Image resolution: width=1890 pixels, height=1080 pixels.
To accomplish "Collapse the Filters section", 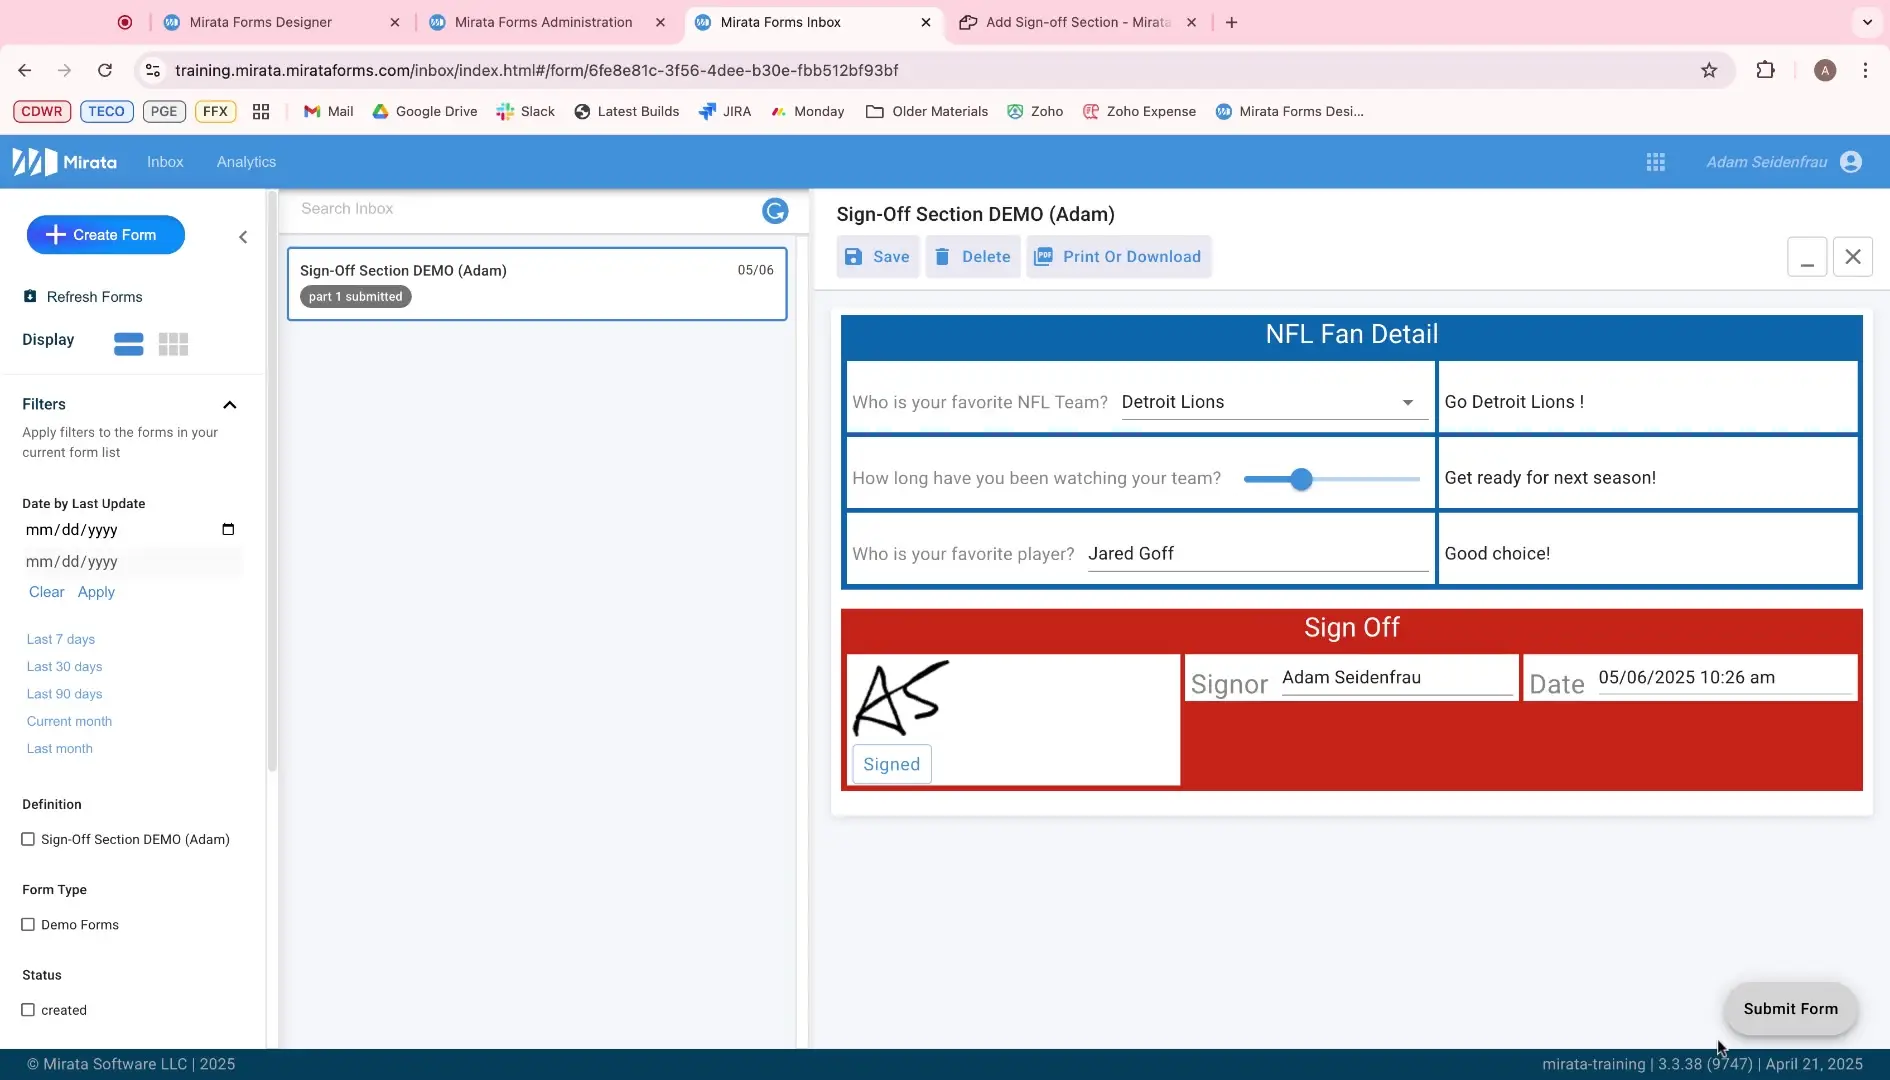I will [230, 404].
